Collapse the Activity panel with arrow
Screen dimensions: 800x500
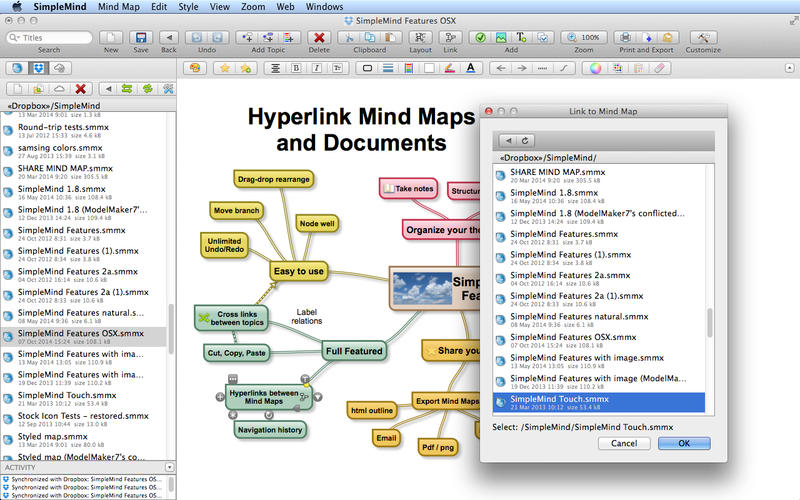point(169,467)
